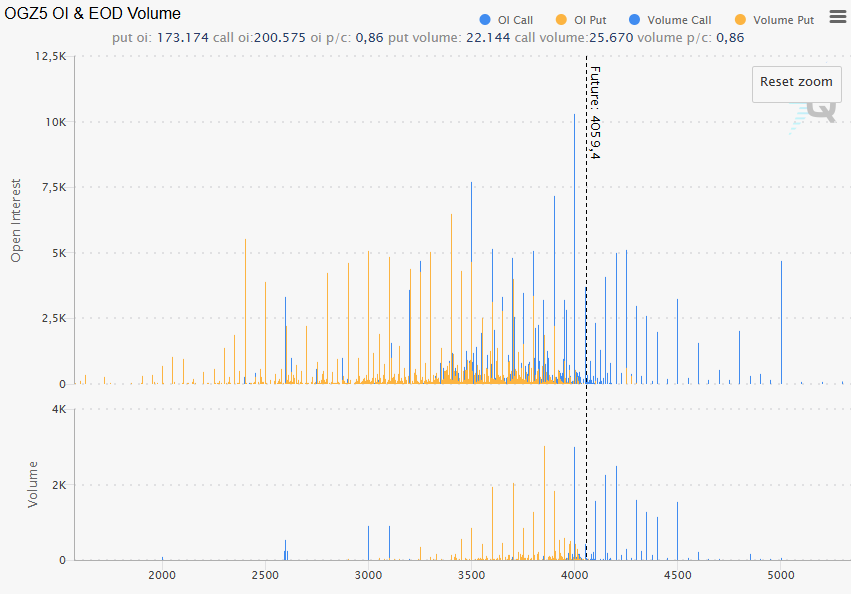Click the orange Volume Put legend dot
Image resolution: width=851 pixels, height=594 pixels.
coord(740,20)
